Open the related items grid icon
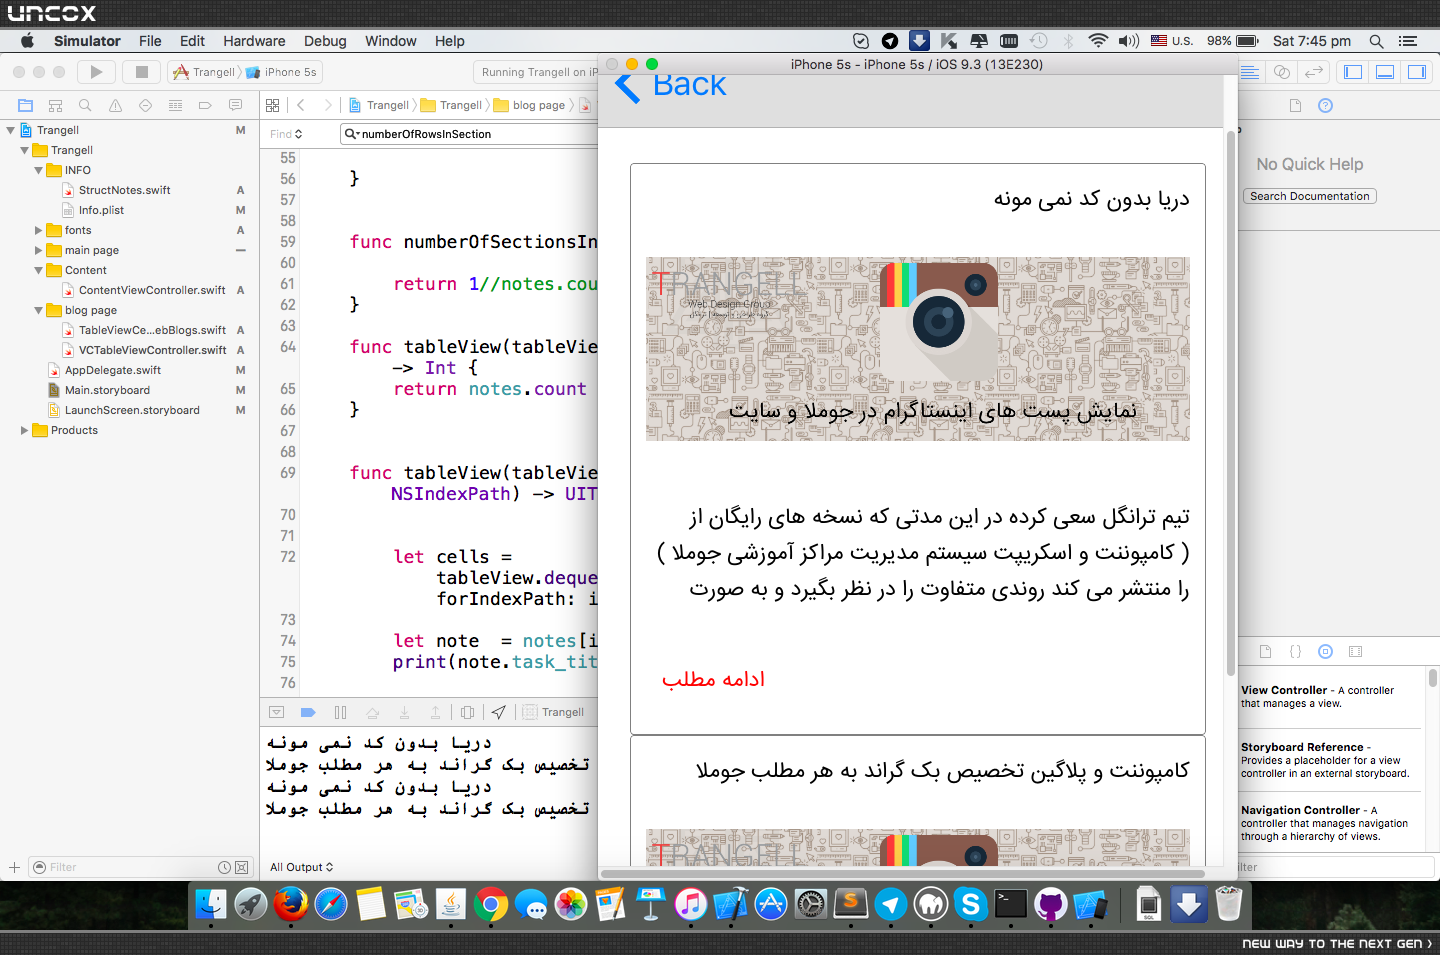1440x955 pixels. [x=273, y=105]
